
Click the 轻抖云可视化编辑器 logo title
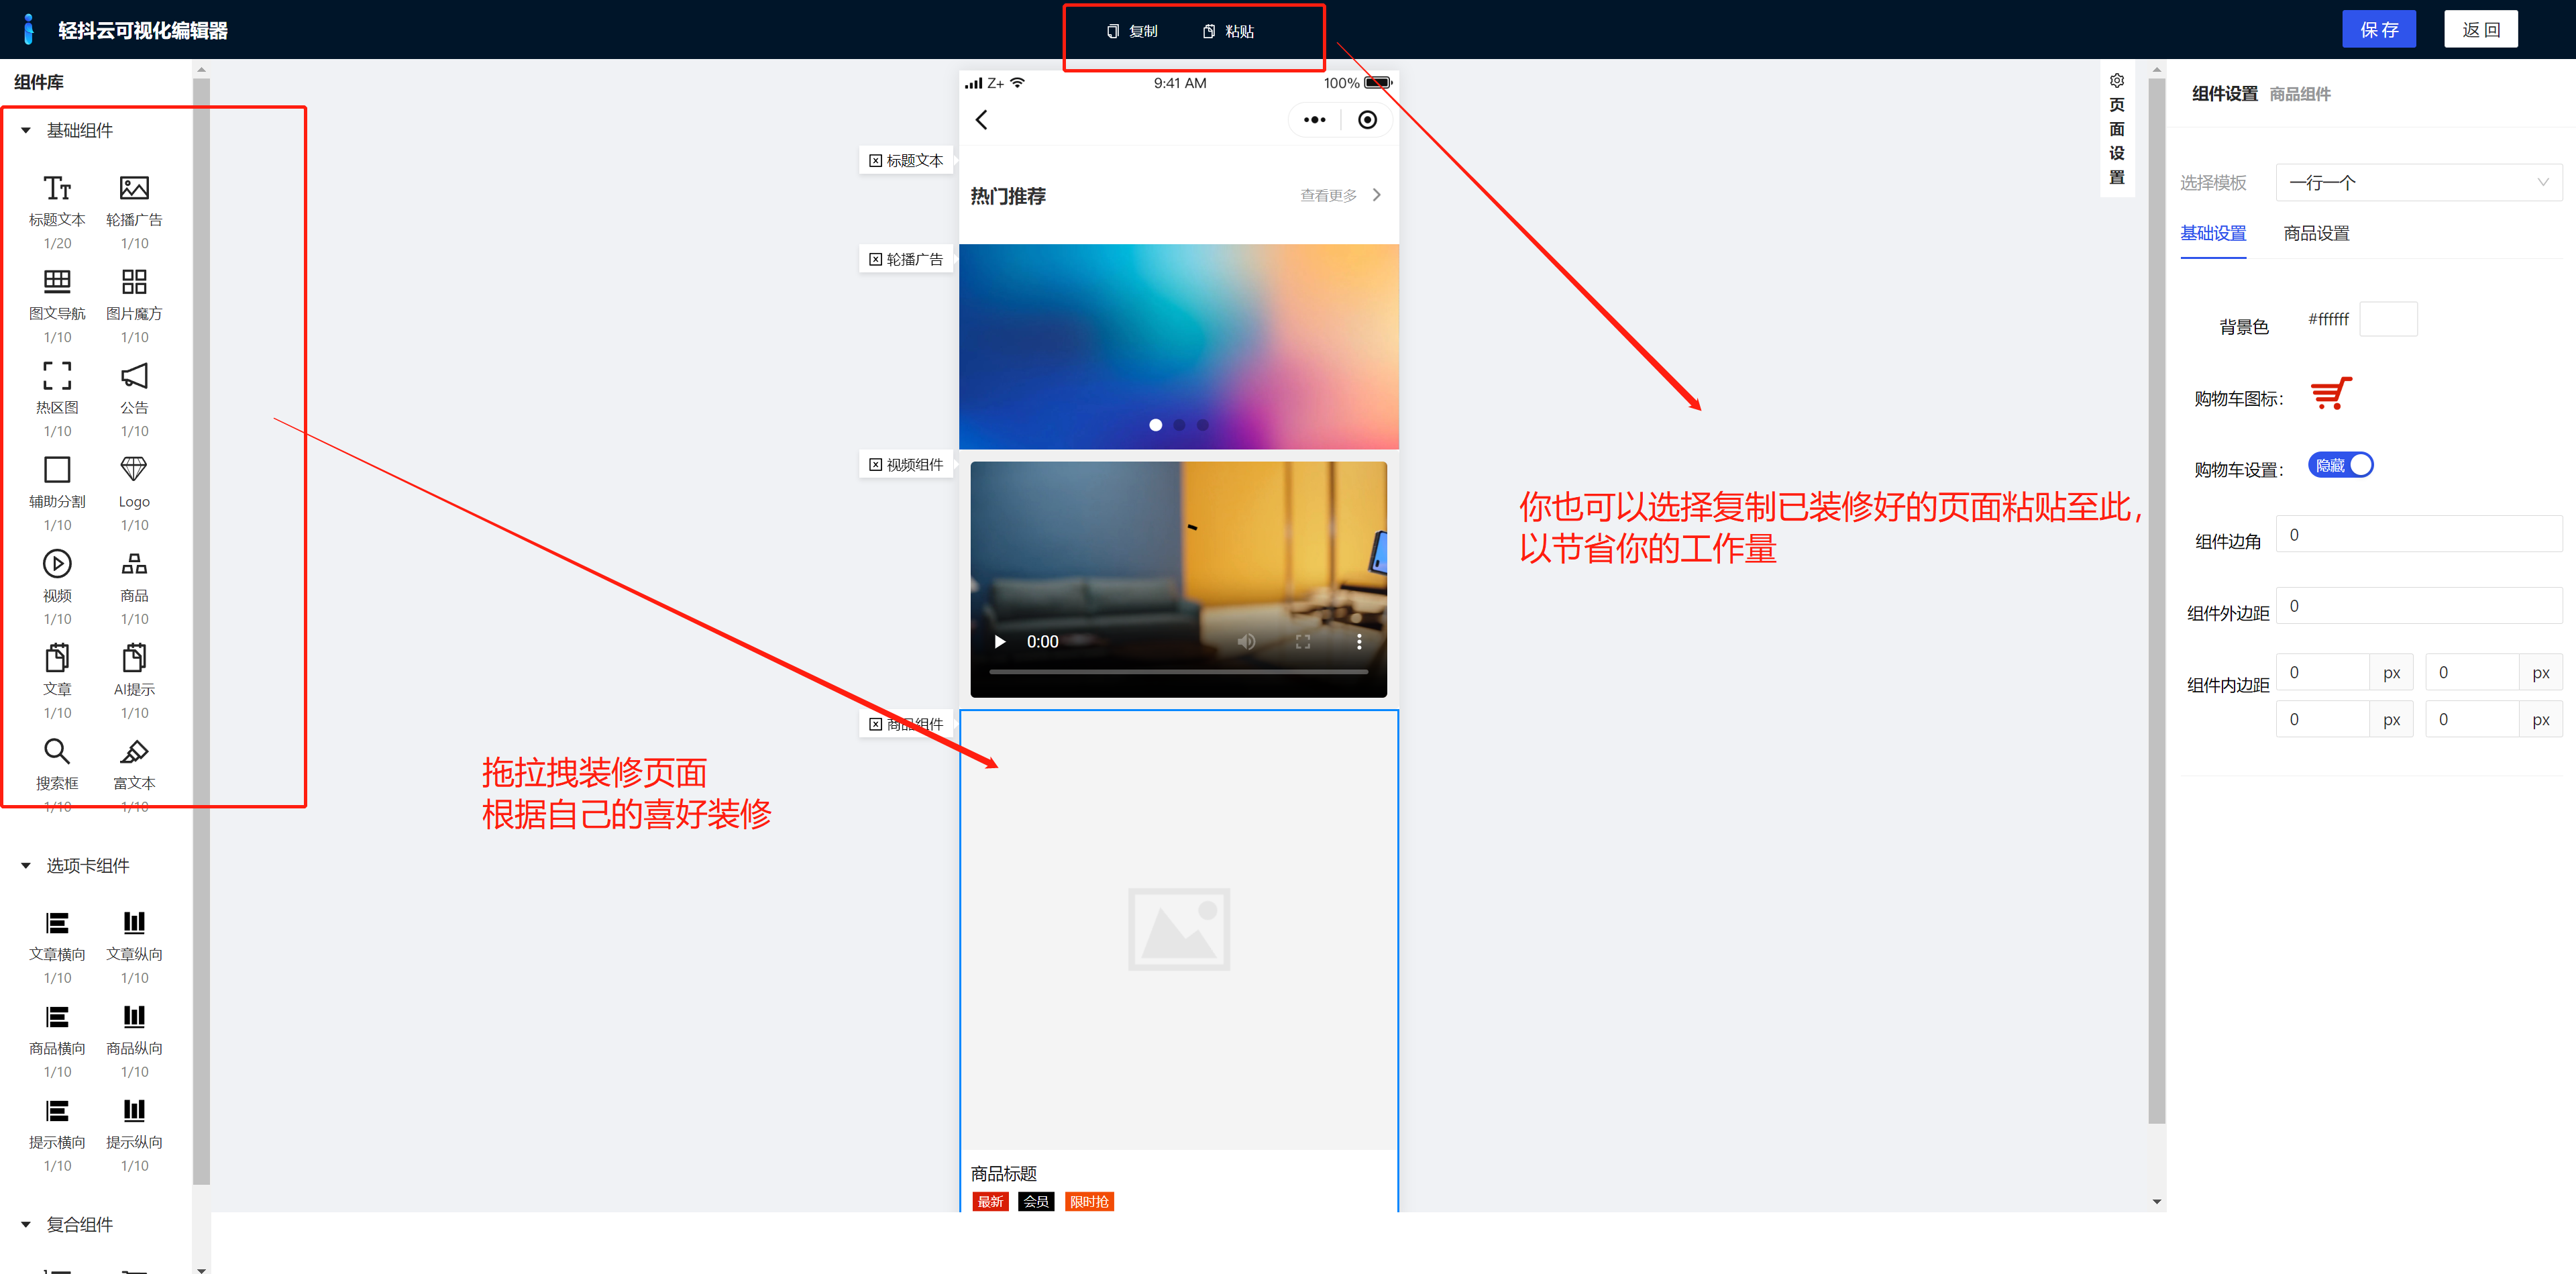coord(142,30)
